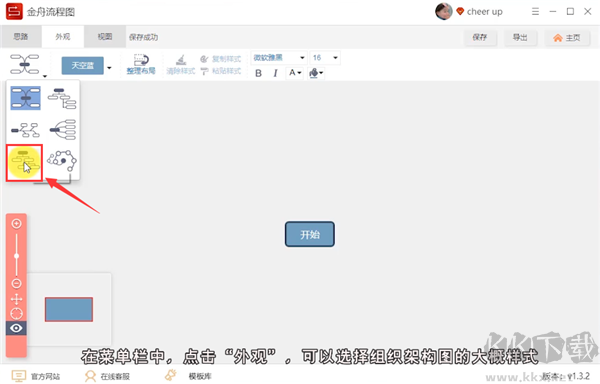The image size is (600, 384).
Task: Click the zoom in plus icon
Action: click(16, 223)
